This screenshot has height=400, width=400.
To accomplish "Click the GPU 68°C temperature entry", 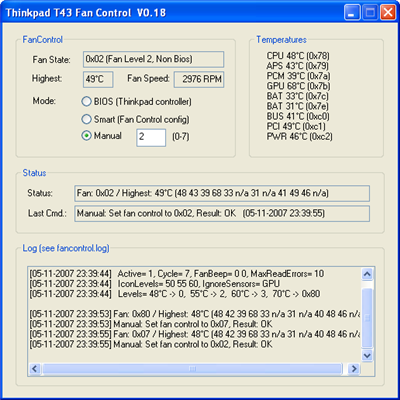I will tap(298, 86).
